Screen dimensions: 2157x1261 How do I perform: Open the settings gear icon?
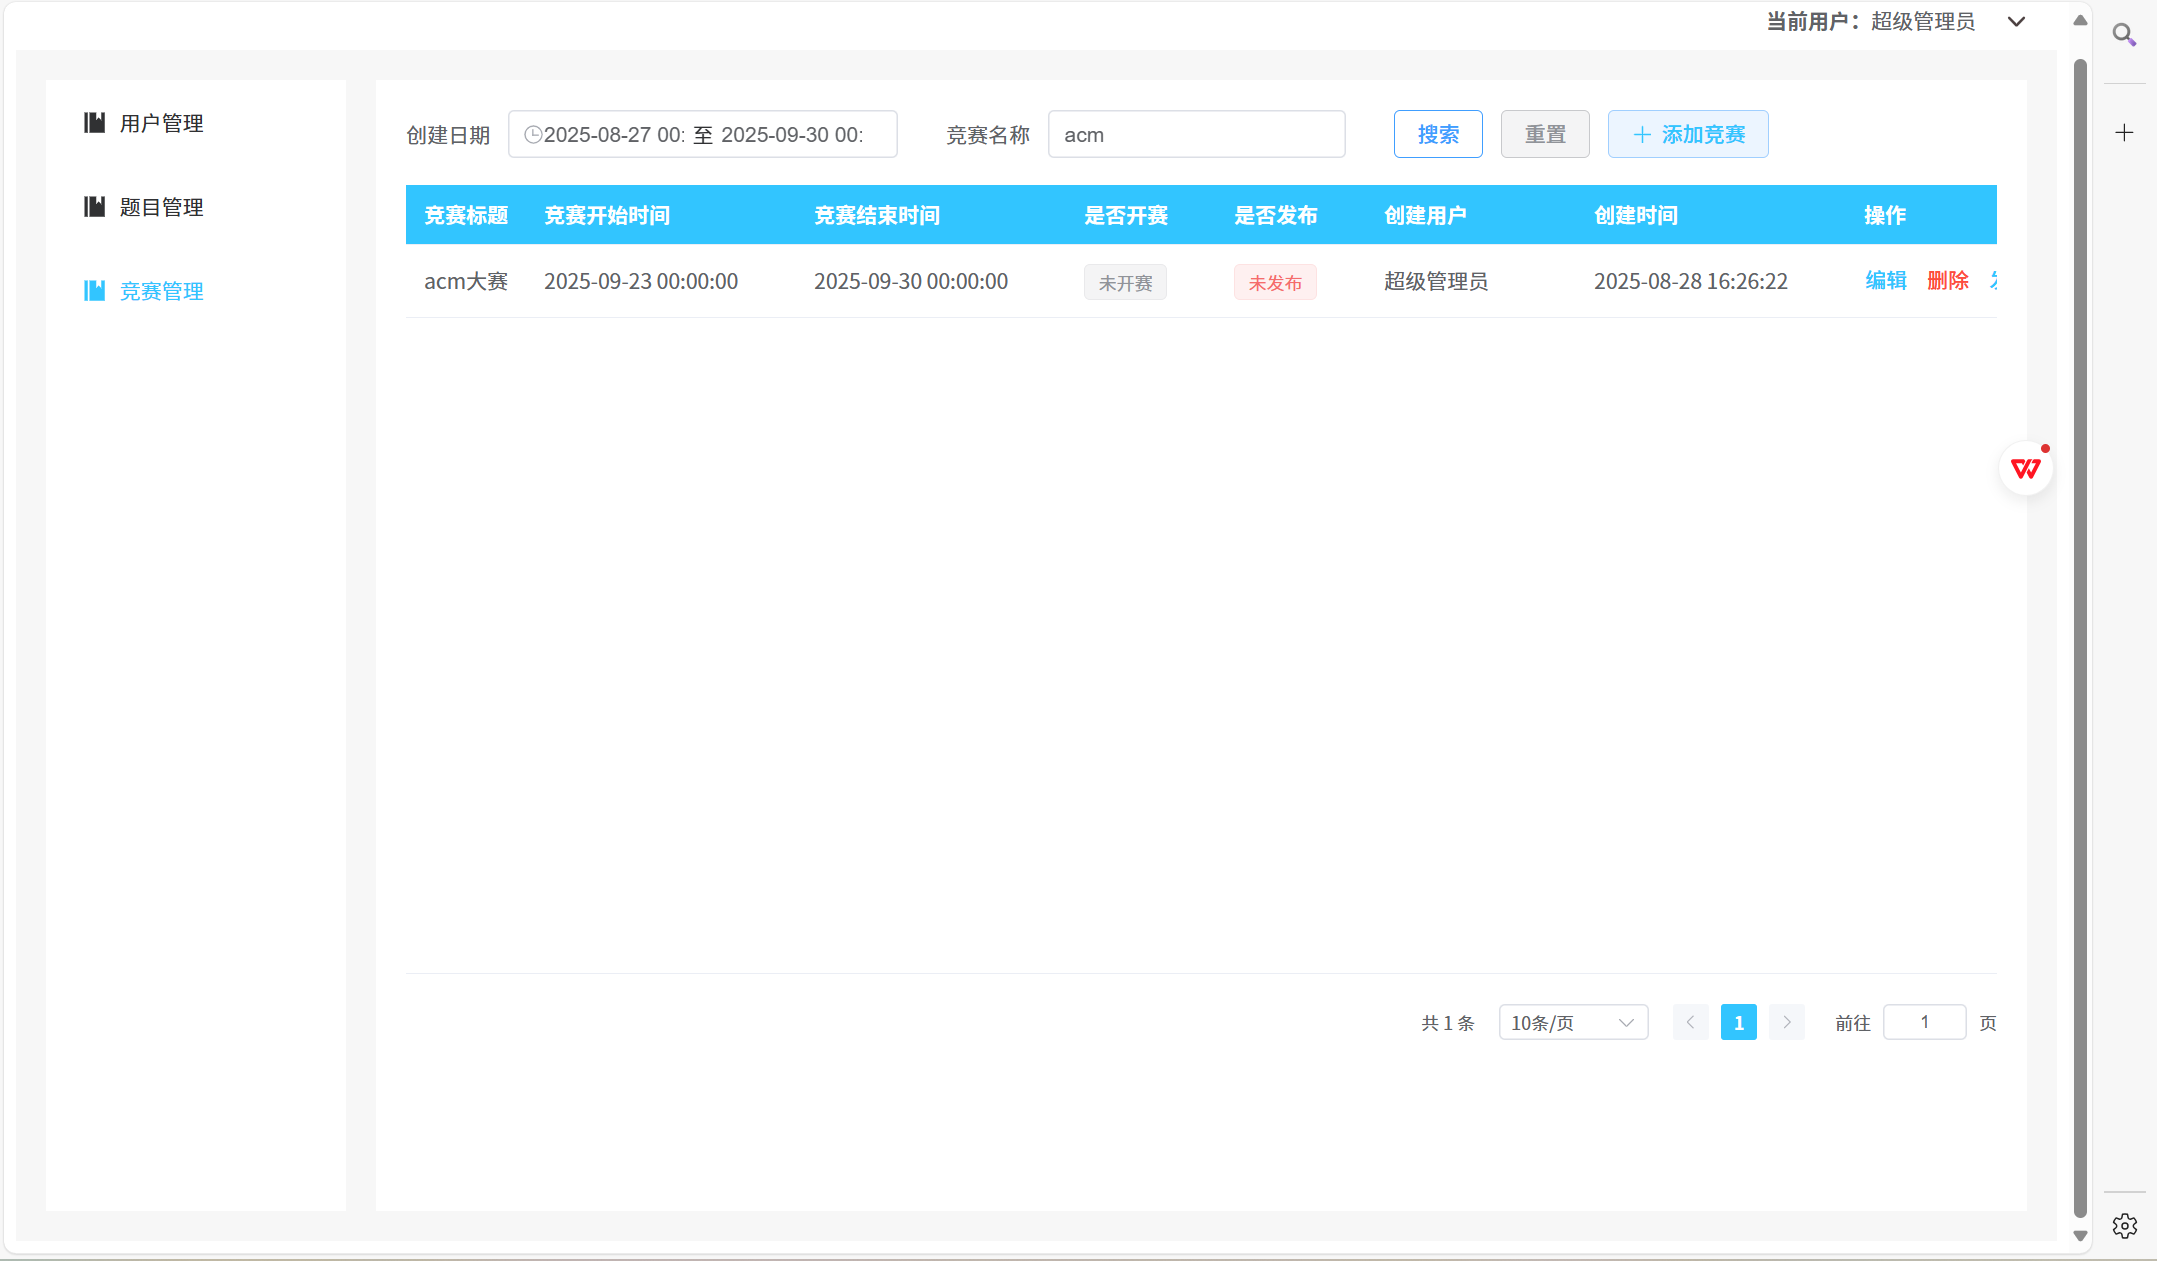point(2124,1226)
